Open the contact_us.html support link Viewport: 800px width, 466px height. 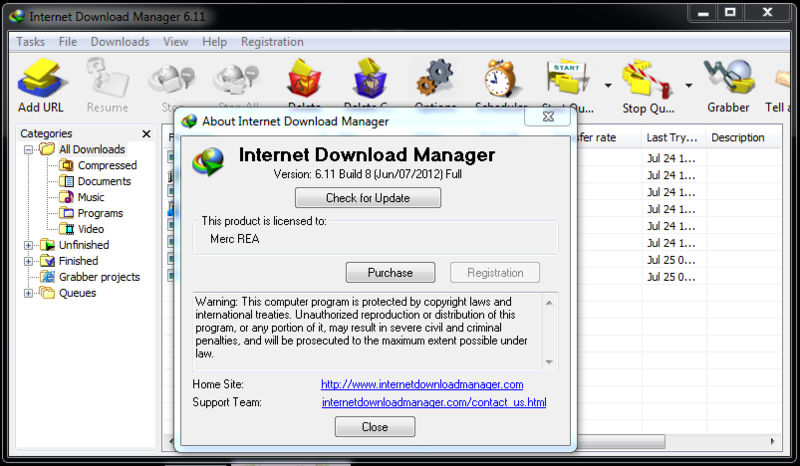tap(434, 402)
